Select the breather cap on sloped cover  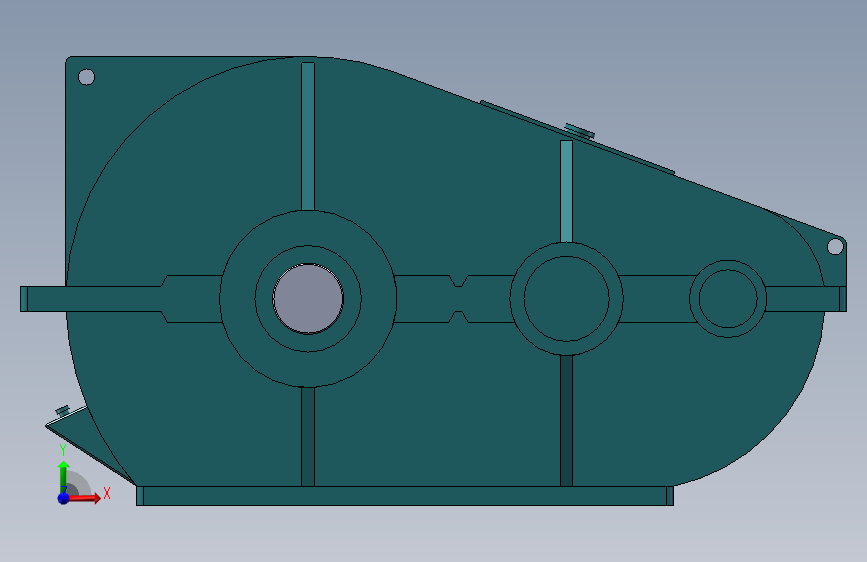579,131
